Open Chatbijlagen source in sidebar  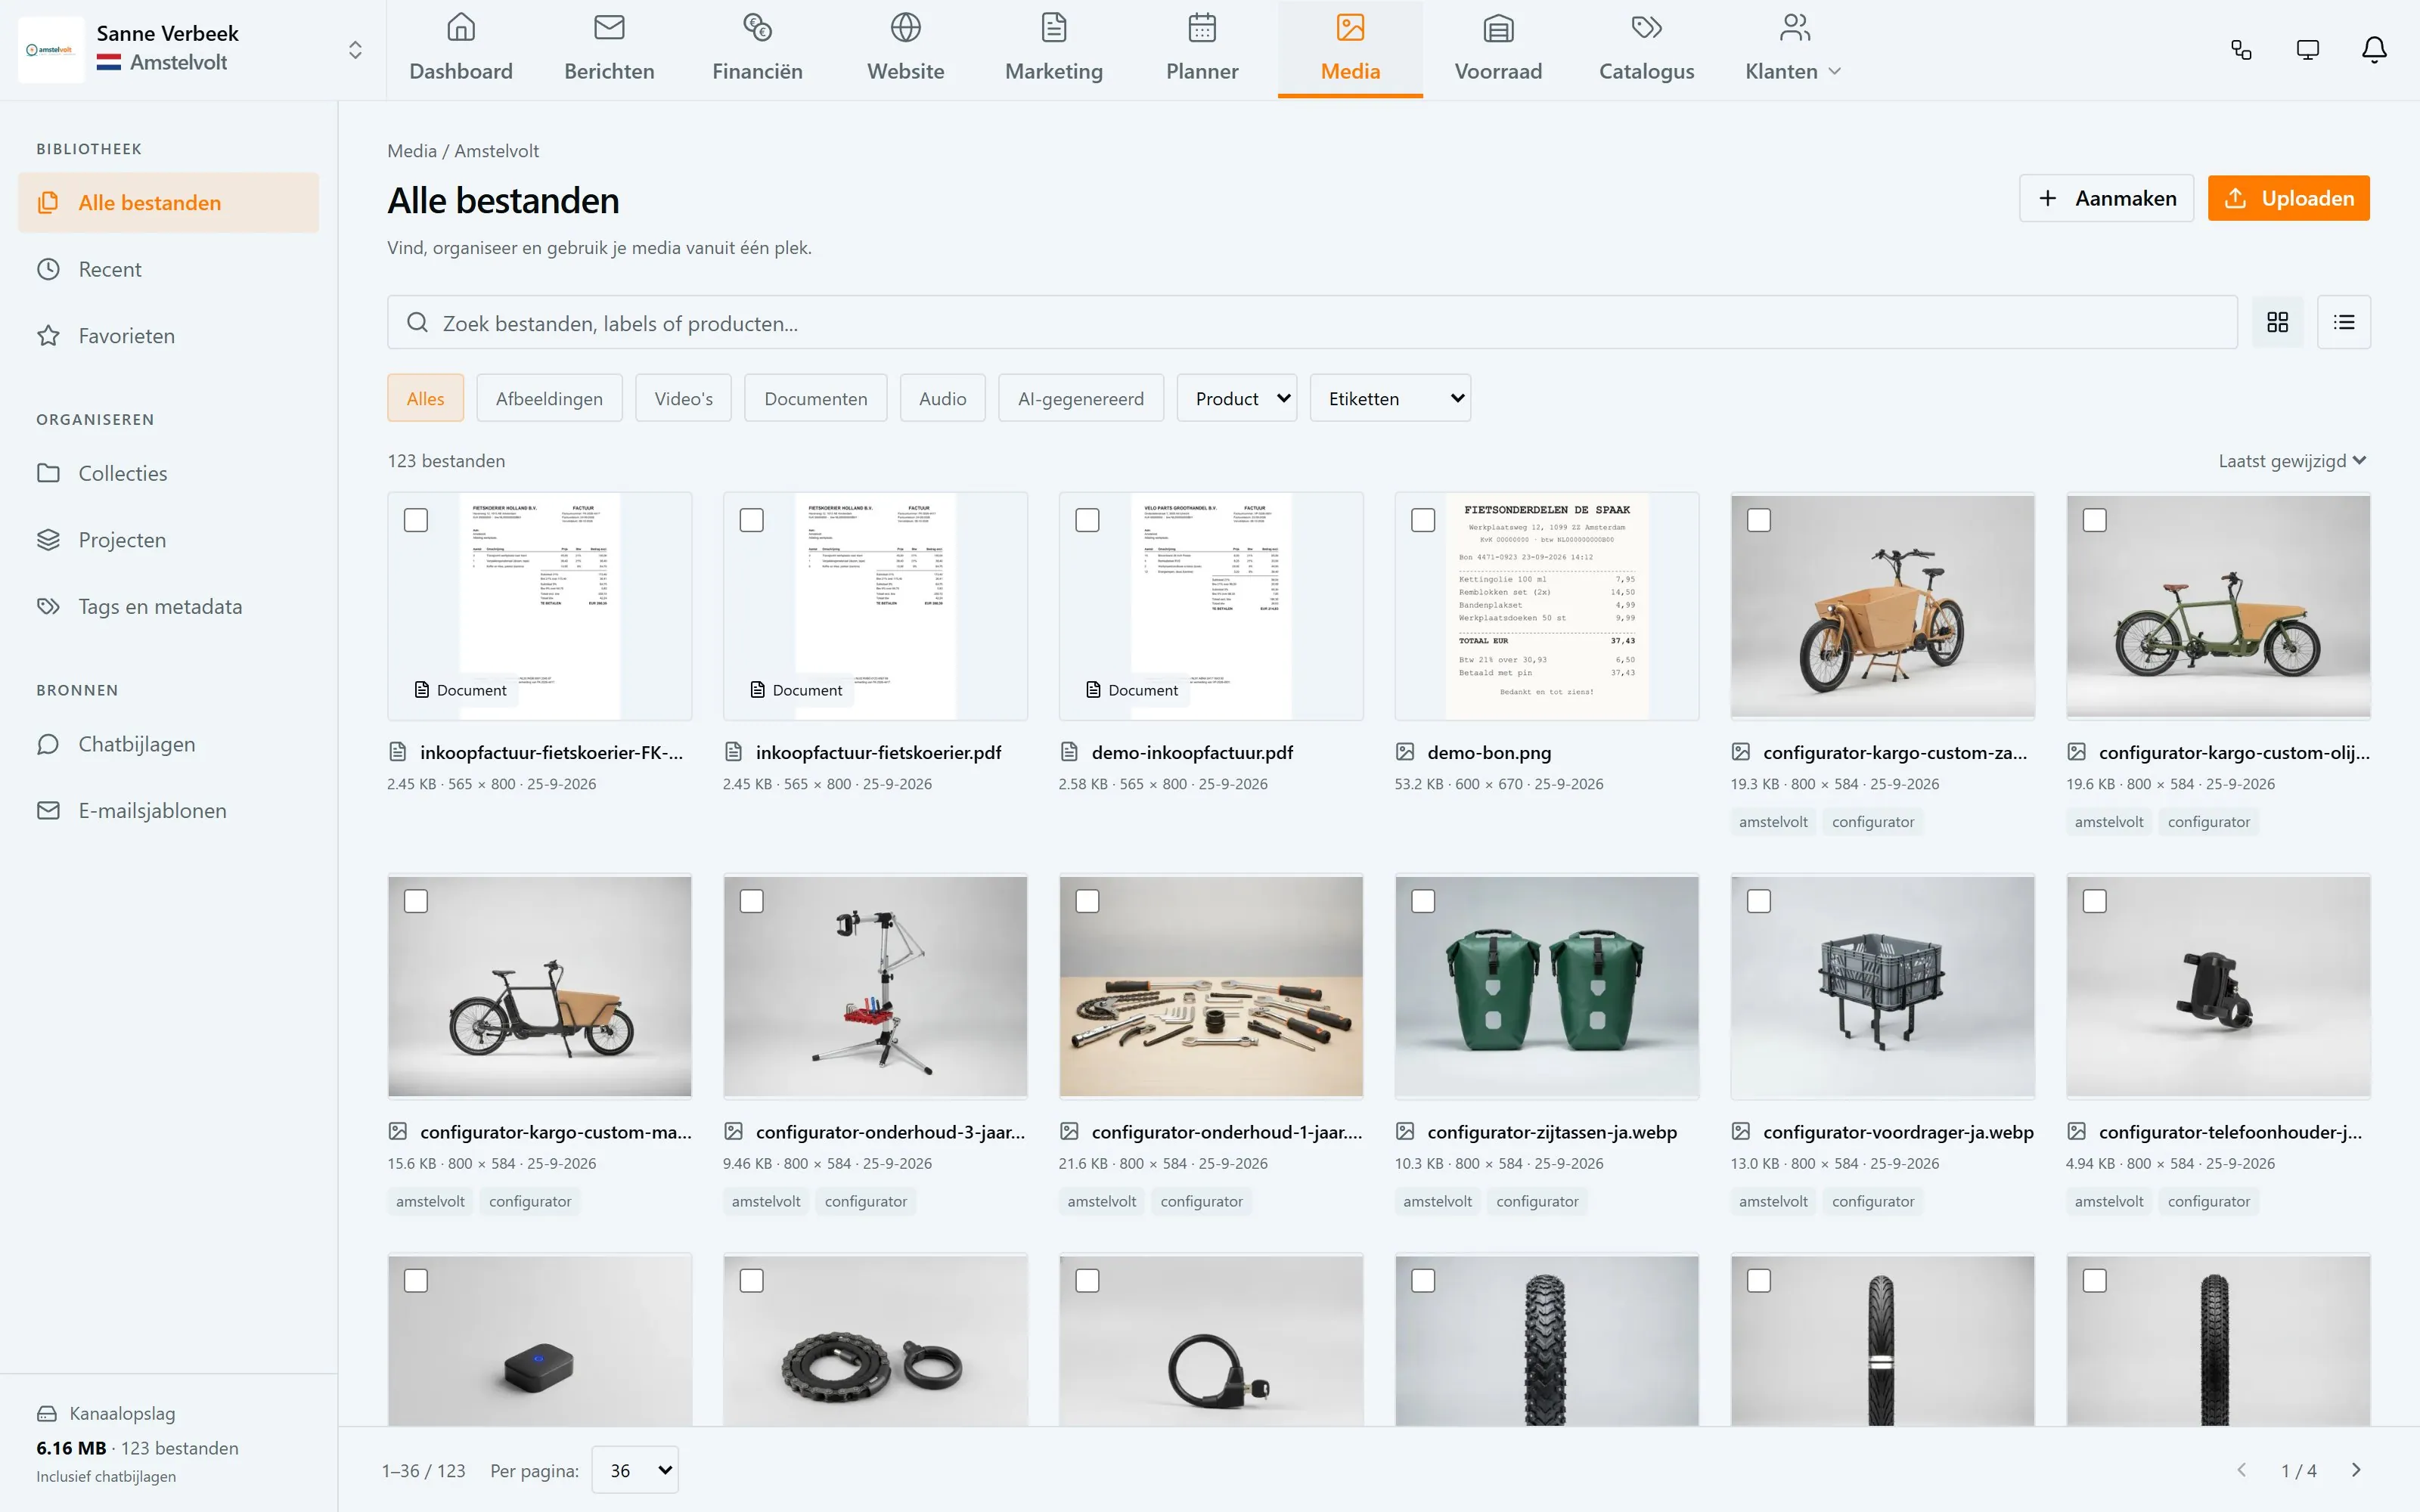(168, 744)
